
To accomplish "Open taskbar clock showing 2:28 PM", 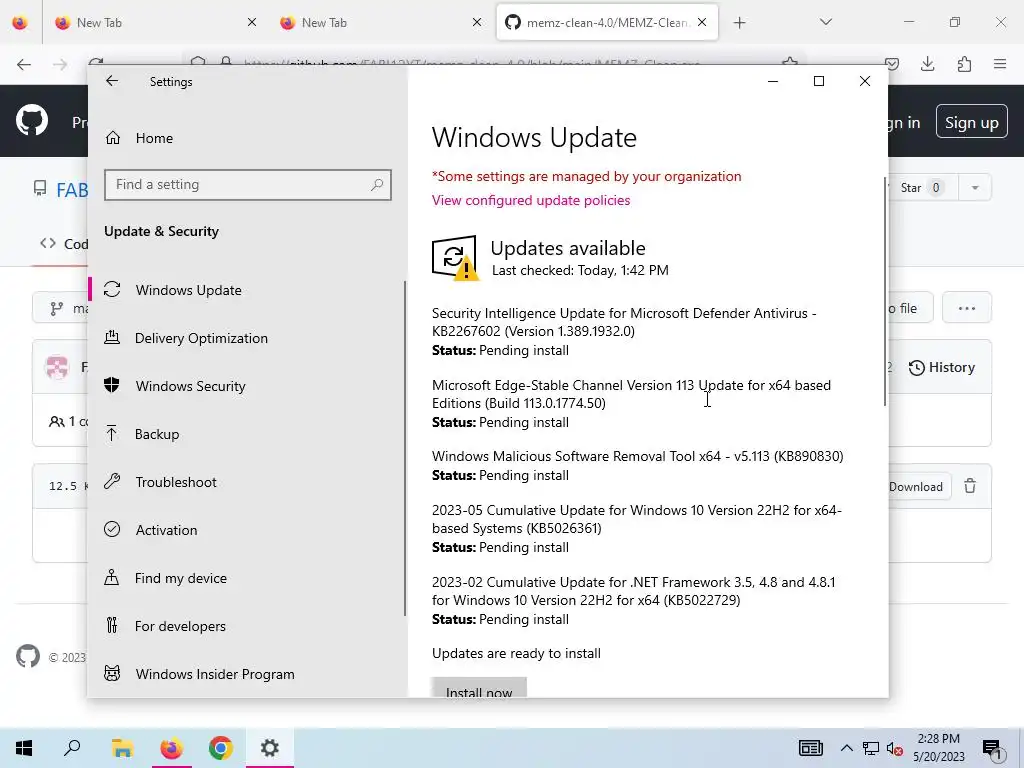I will click(x=938, y=748).
